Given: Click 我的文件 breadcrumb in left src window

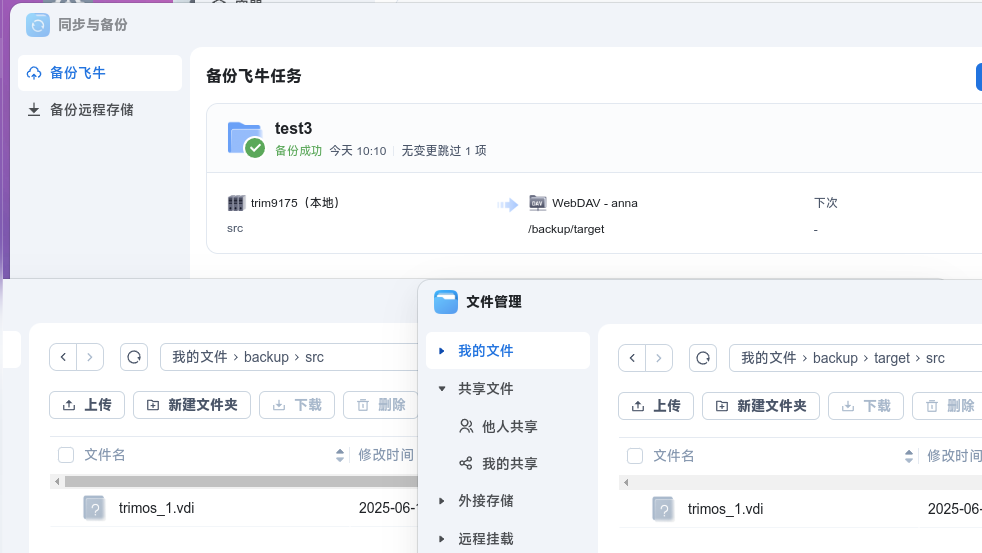Looking at the screenshot, I should (200, 357).
